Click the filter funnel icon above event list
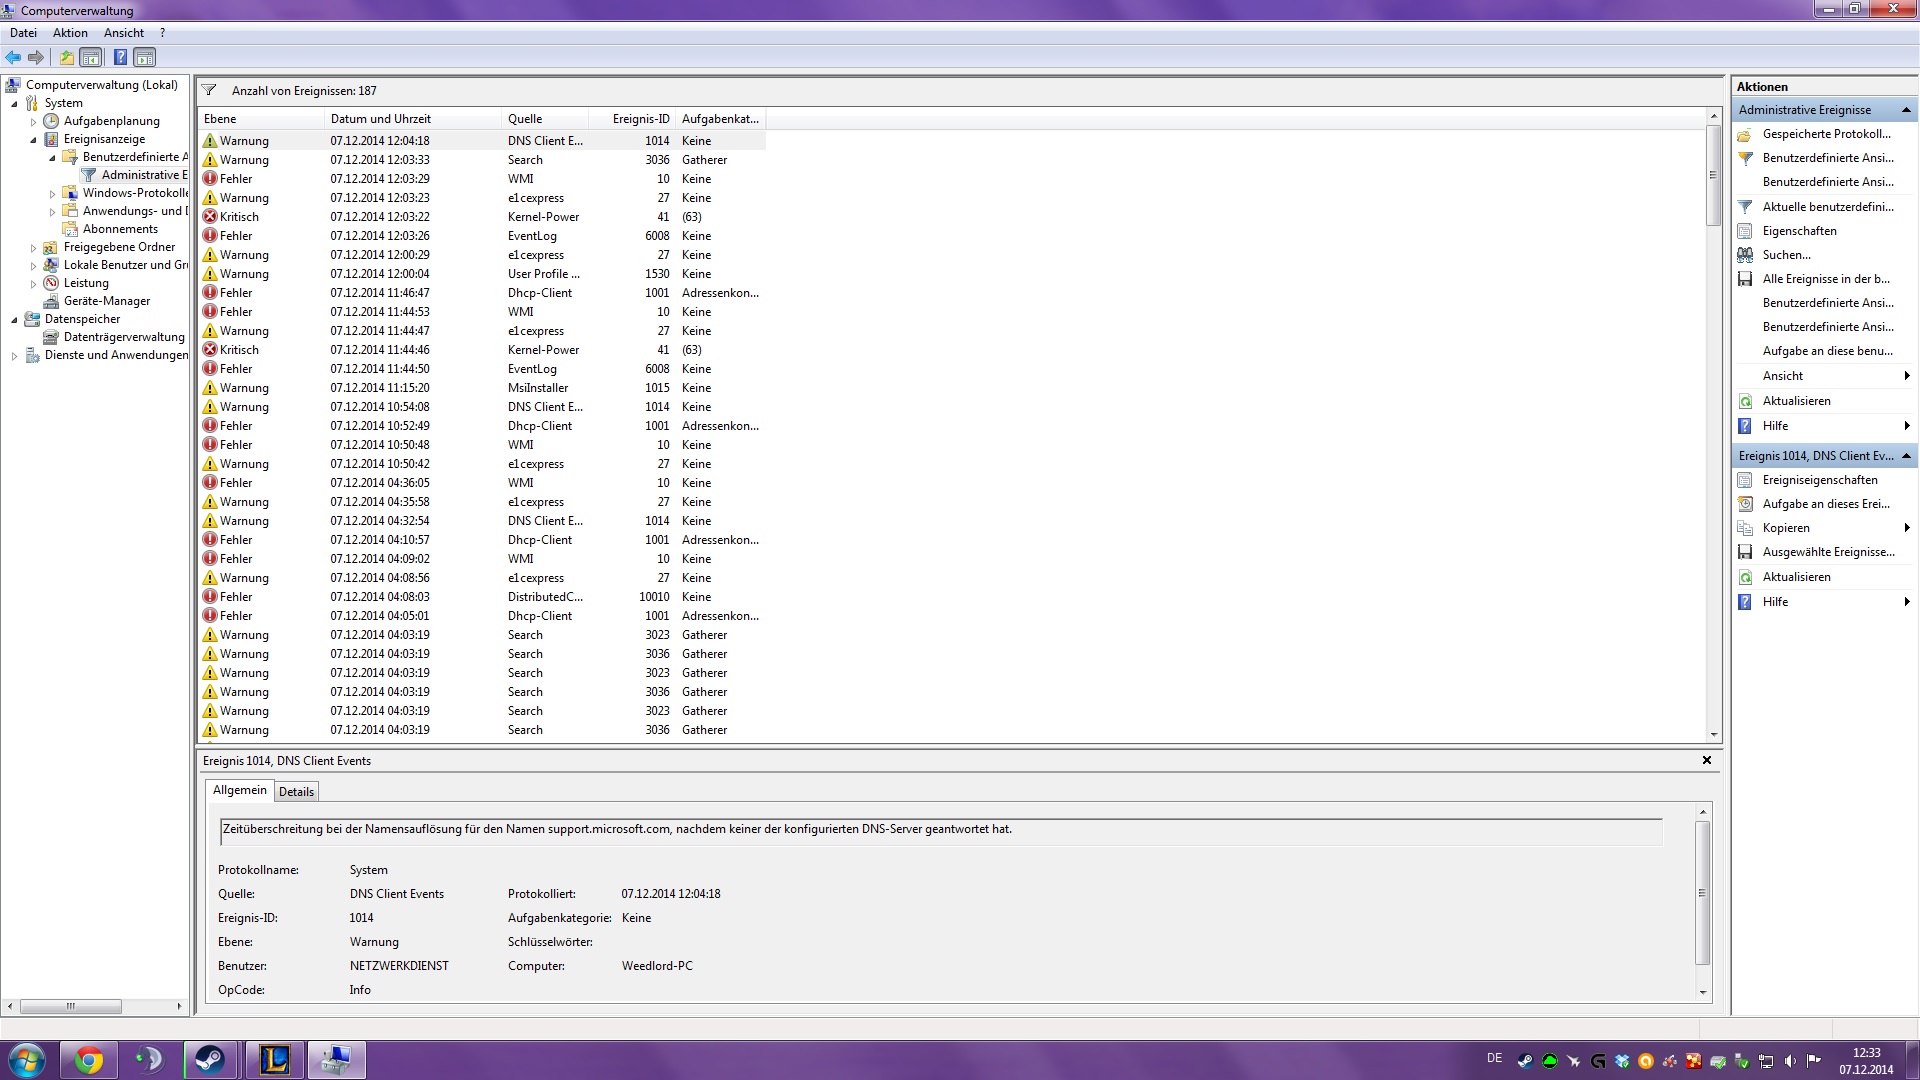This screenshot has width=1920, height=1080. [209, 90]
